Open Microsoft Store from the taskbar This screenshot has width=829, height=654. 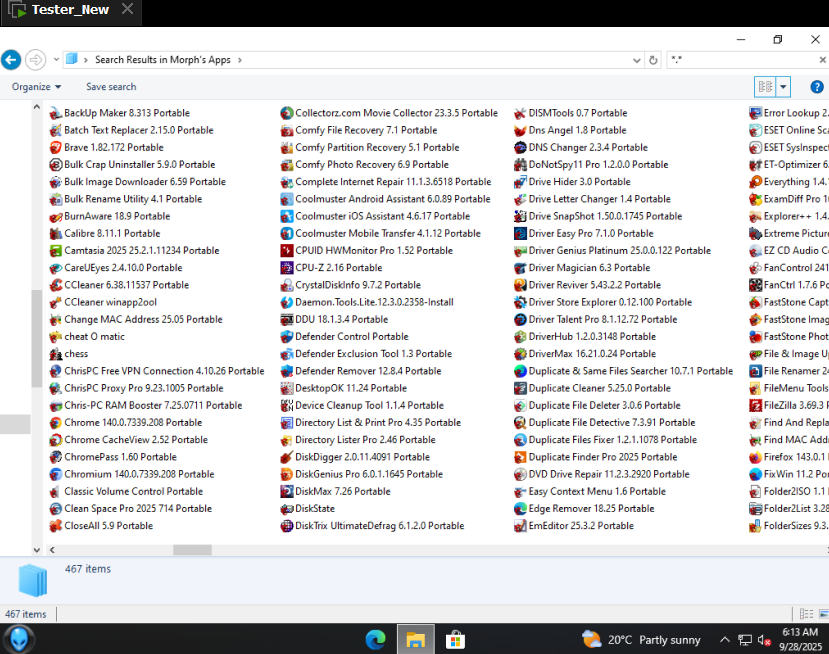point(455,640)
